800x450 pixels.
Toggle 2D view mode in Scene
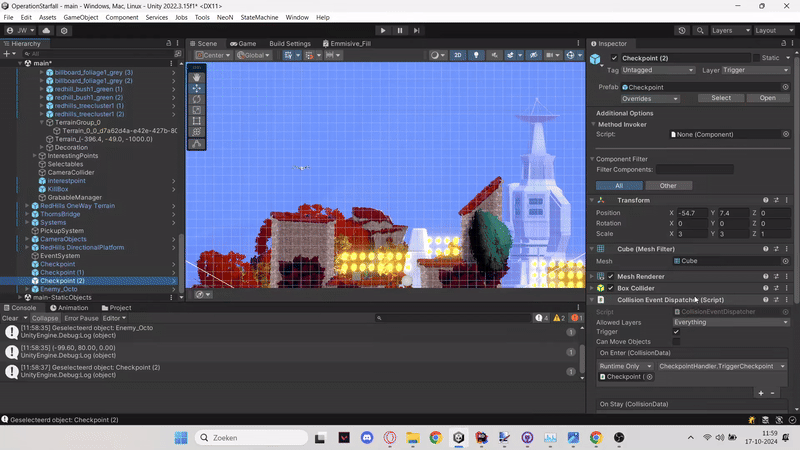pyautogui.click(x=458, y=55)
